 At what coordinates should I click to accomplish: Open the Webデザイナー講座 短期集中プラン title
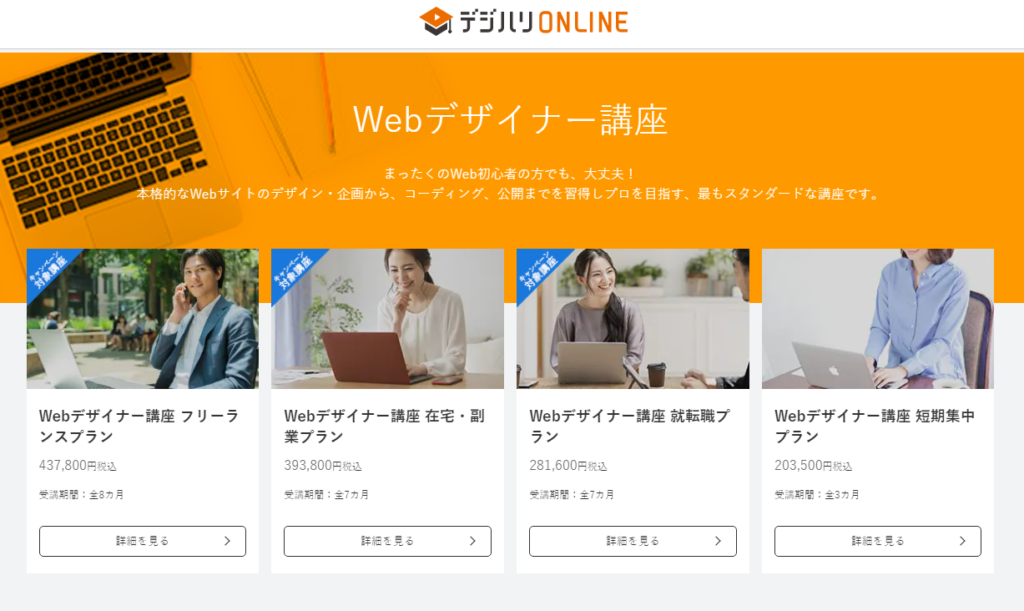coord(874,426)
